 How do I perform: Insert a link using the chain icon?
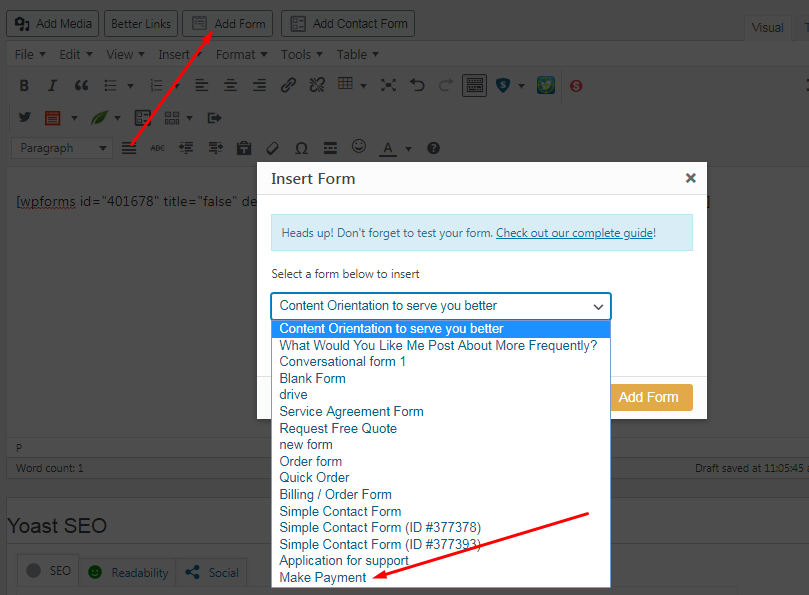tap(288, 86)
